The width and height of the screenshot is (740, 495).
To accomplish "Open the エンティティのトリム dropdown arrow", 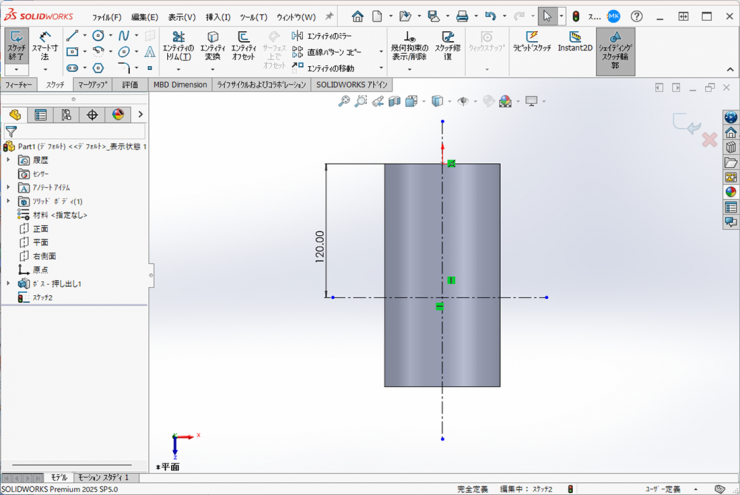I will coord(179,67).
